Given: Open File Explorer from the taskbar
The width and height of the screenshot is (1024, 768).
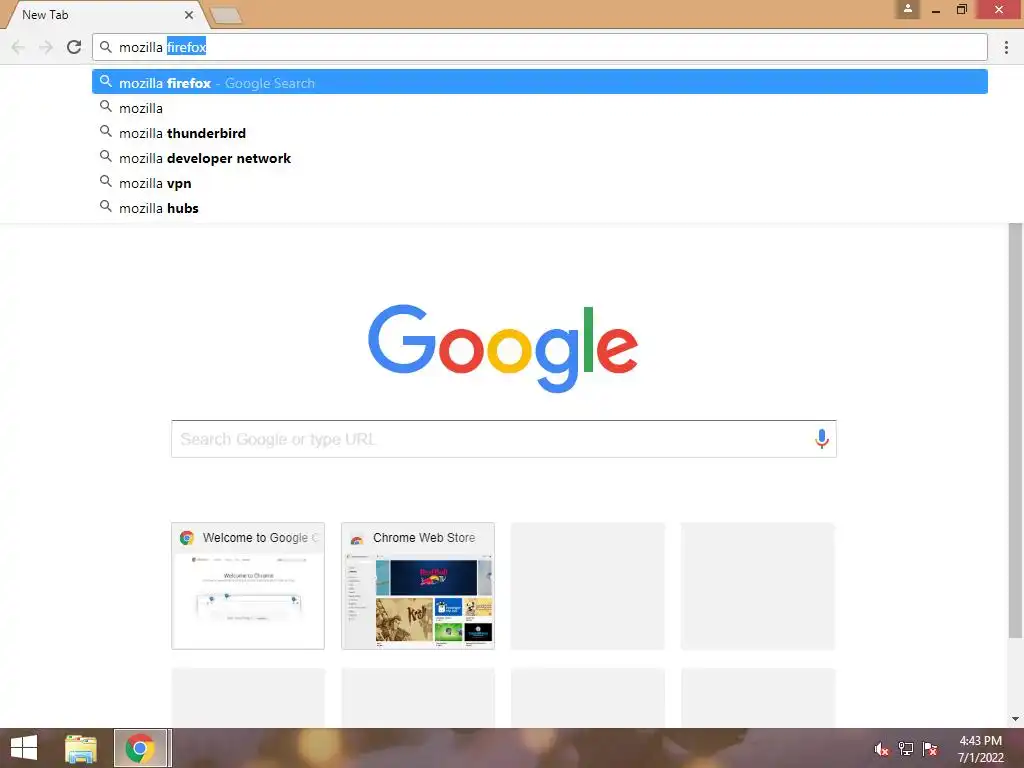Looking at the screenshot, I should point(81,748).
